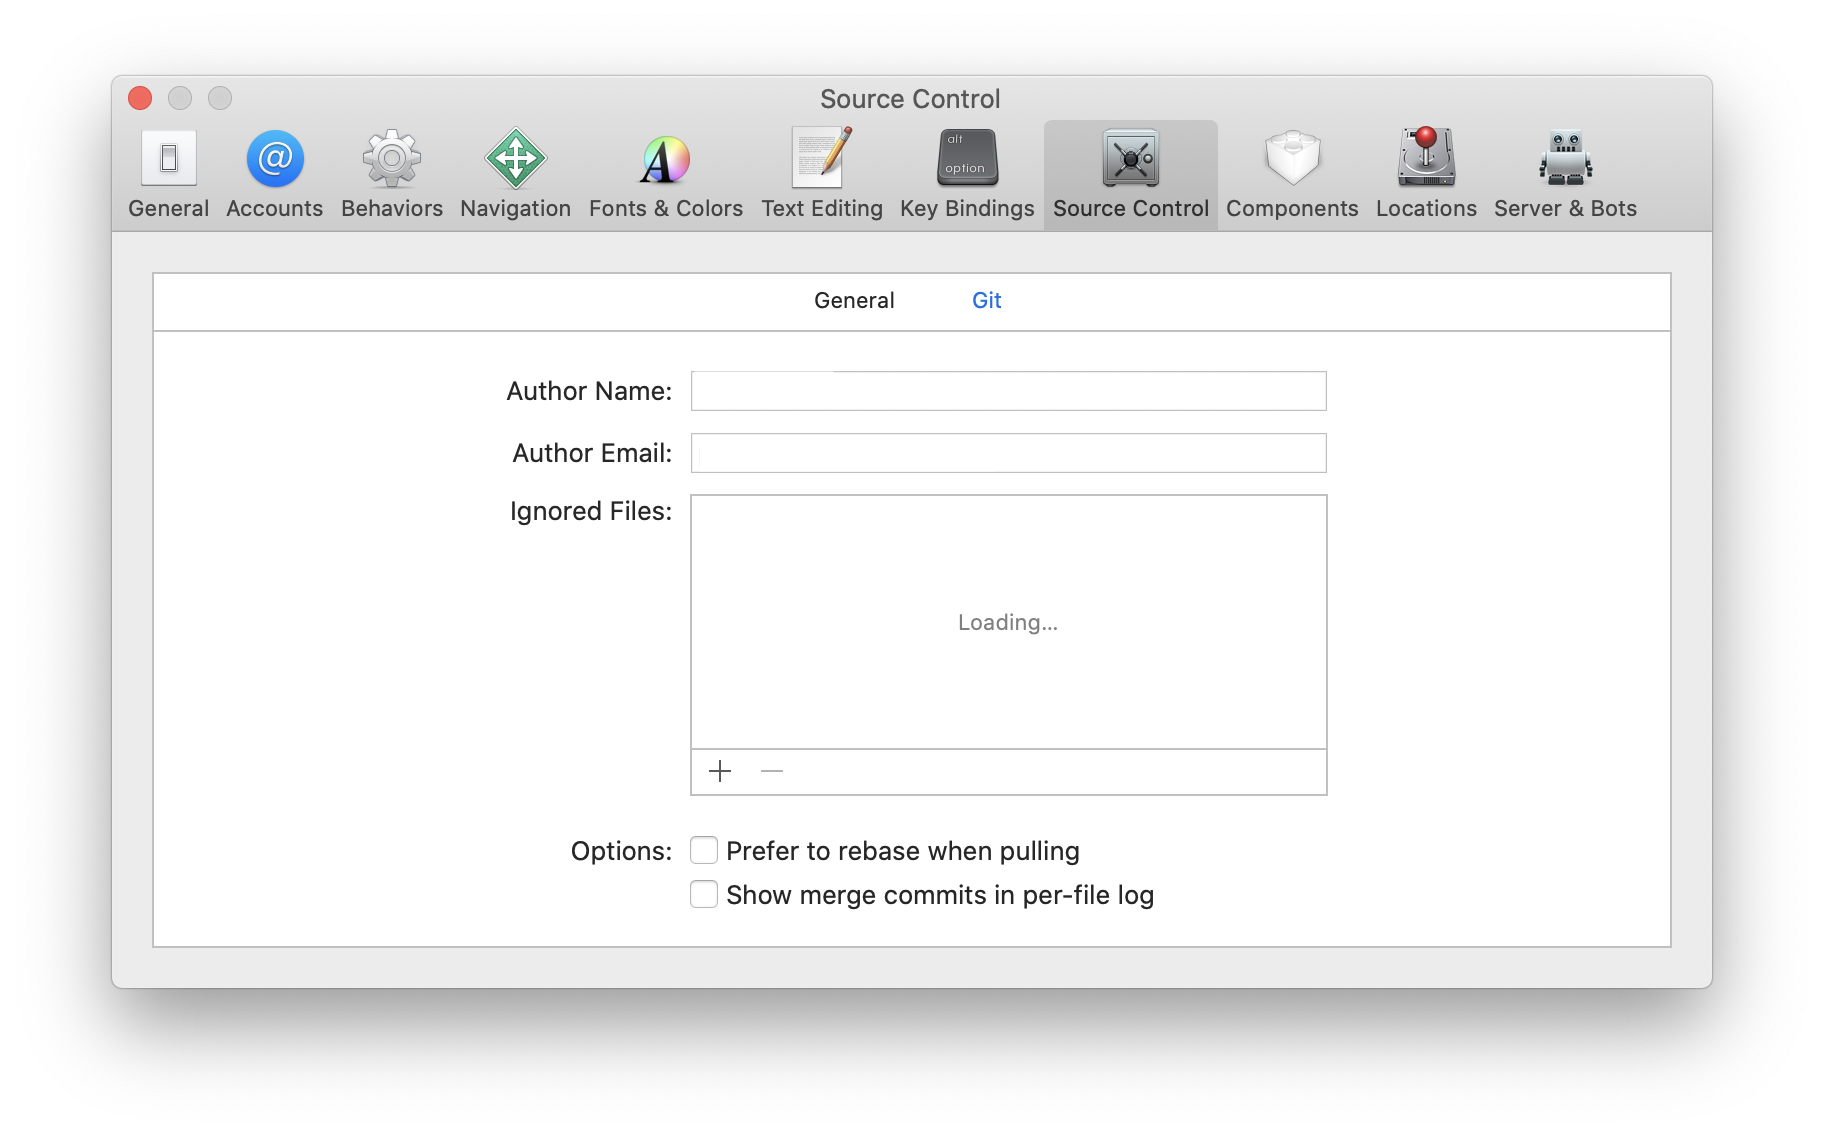Image resolution: width=1824 pixels, height=1136 pixels.
Task: Focus the Author Name field
Action: [1008, 391]
